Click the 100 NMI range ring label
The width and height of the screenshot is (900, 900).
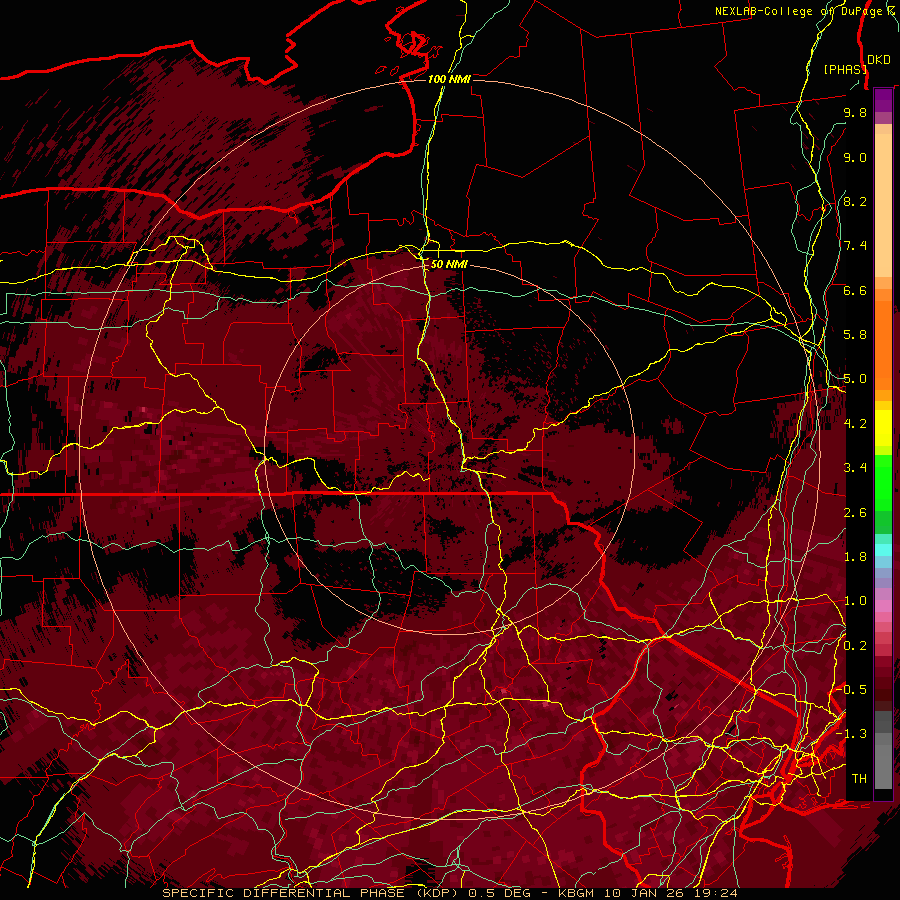point(449,79)
